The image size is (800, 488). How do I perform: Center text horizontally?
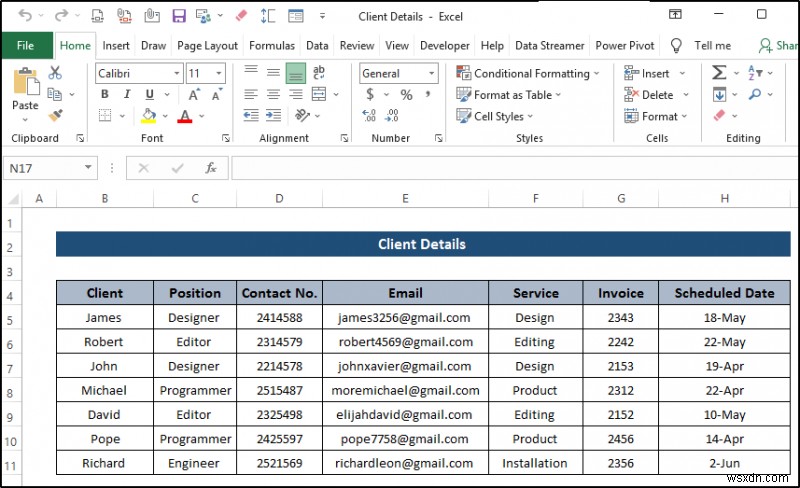point(273,94)
